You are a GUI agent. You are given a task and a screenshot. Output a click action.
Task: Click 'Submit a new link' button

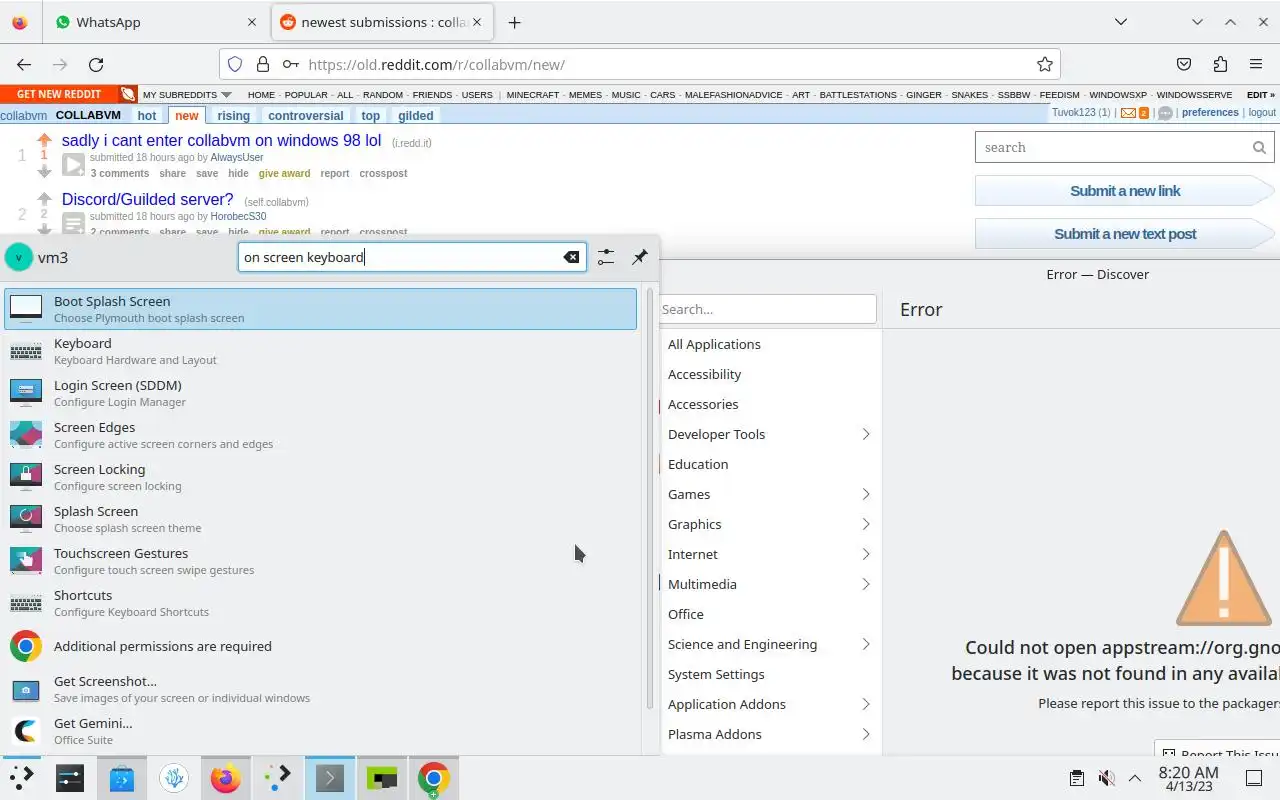point(1125,191)
